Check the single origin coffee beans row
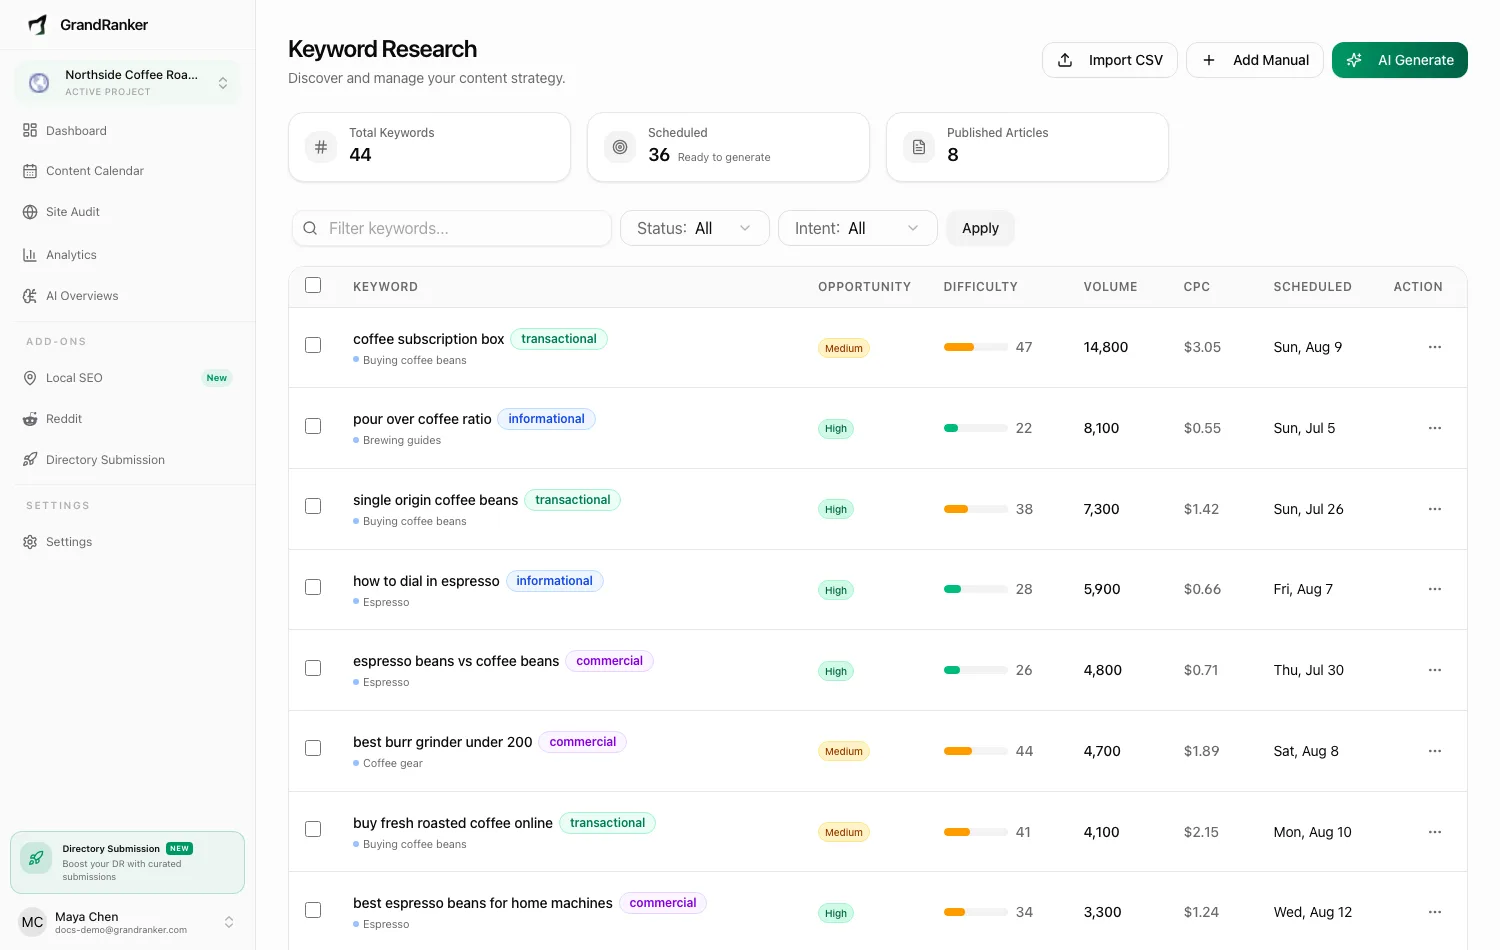This screenshot has height=950, width=1500. coord(313,506)
